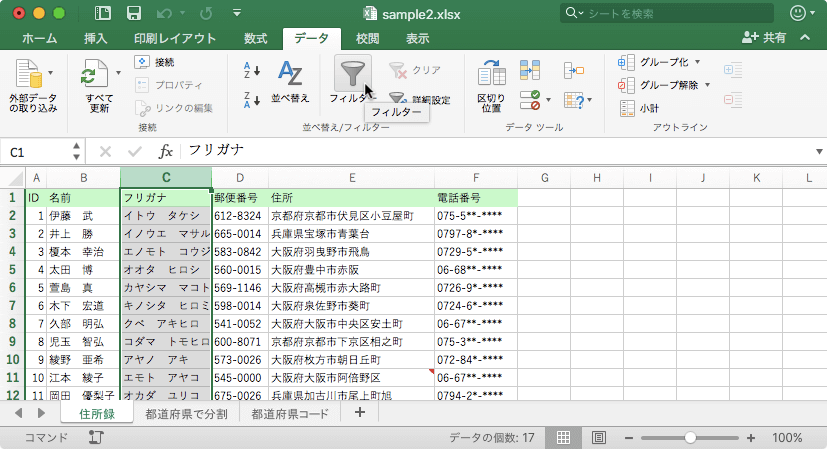Click the Data Validation icon
Viewport: 827px width, 449px height.
530,100
